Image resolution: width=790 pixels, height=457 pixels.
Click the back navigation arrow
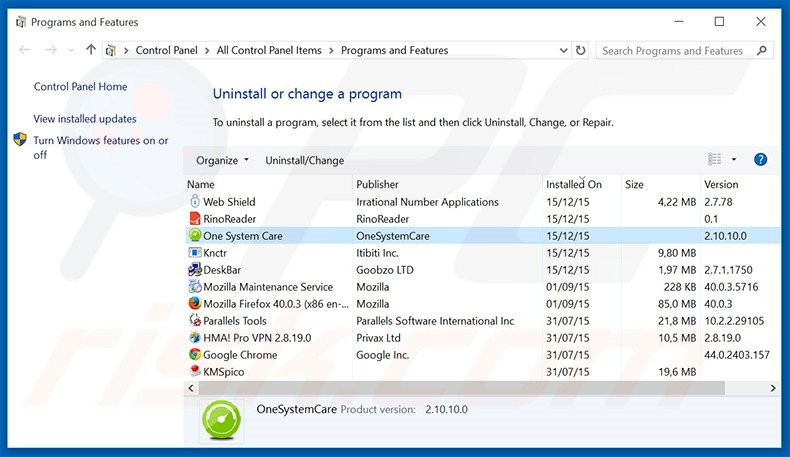pos(24,50)
